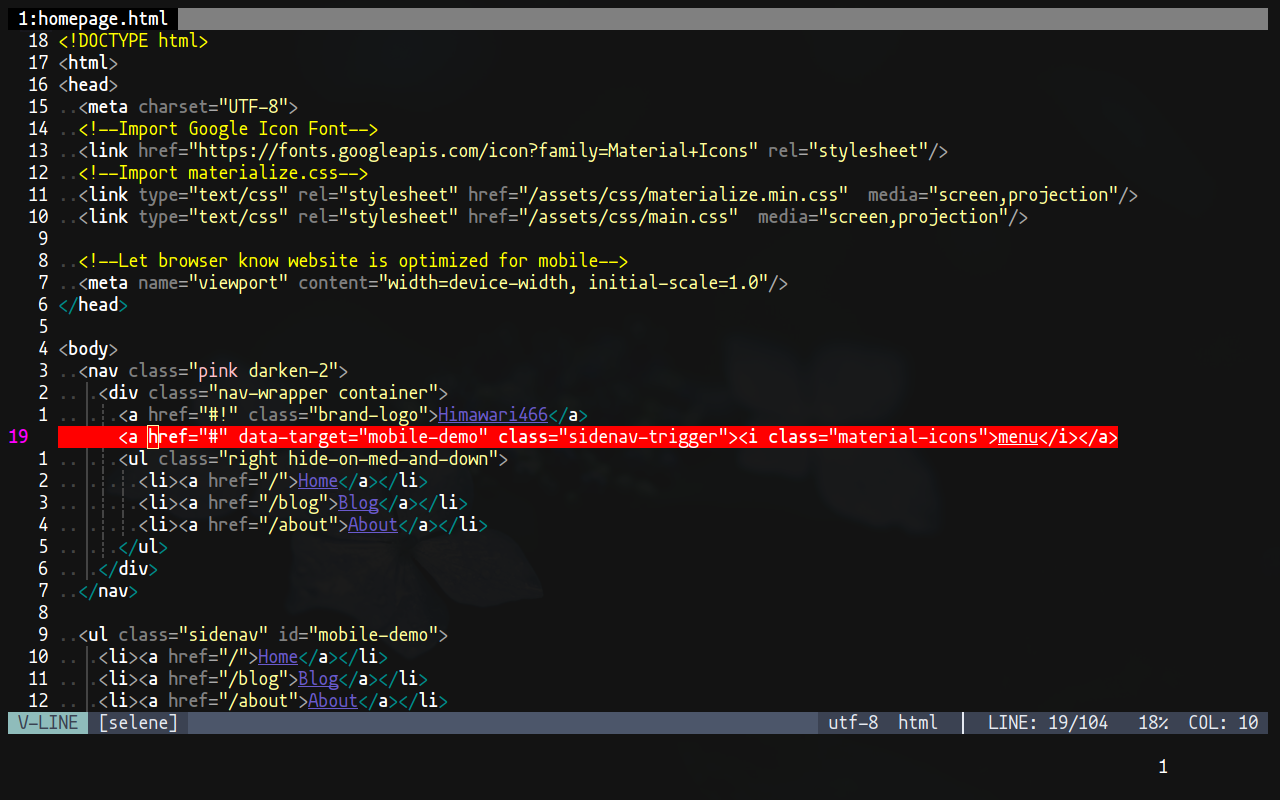Click the ul class="sidenav" line
This screenshot has width=1280, height=800.
coord(263,635)
